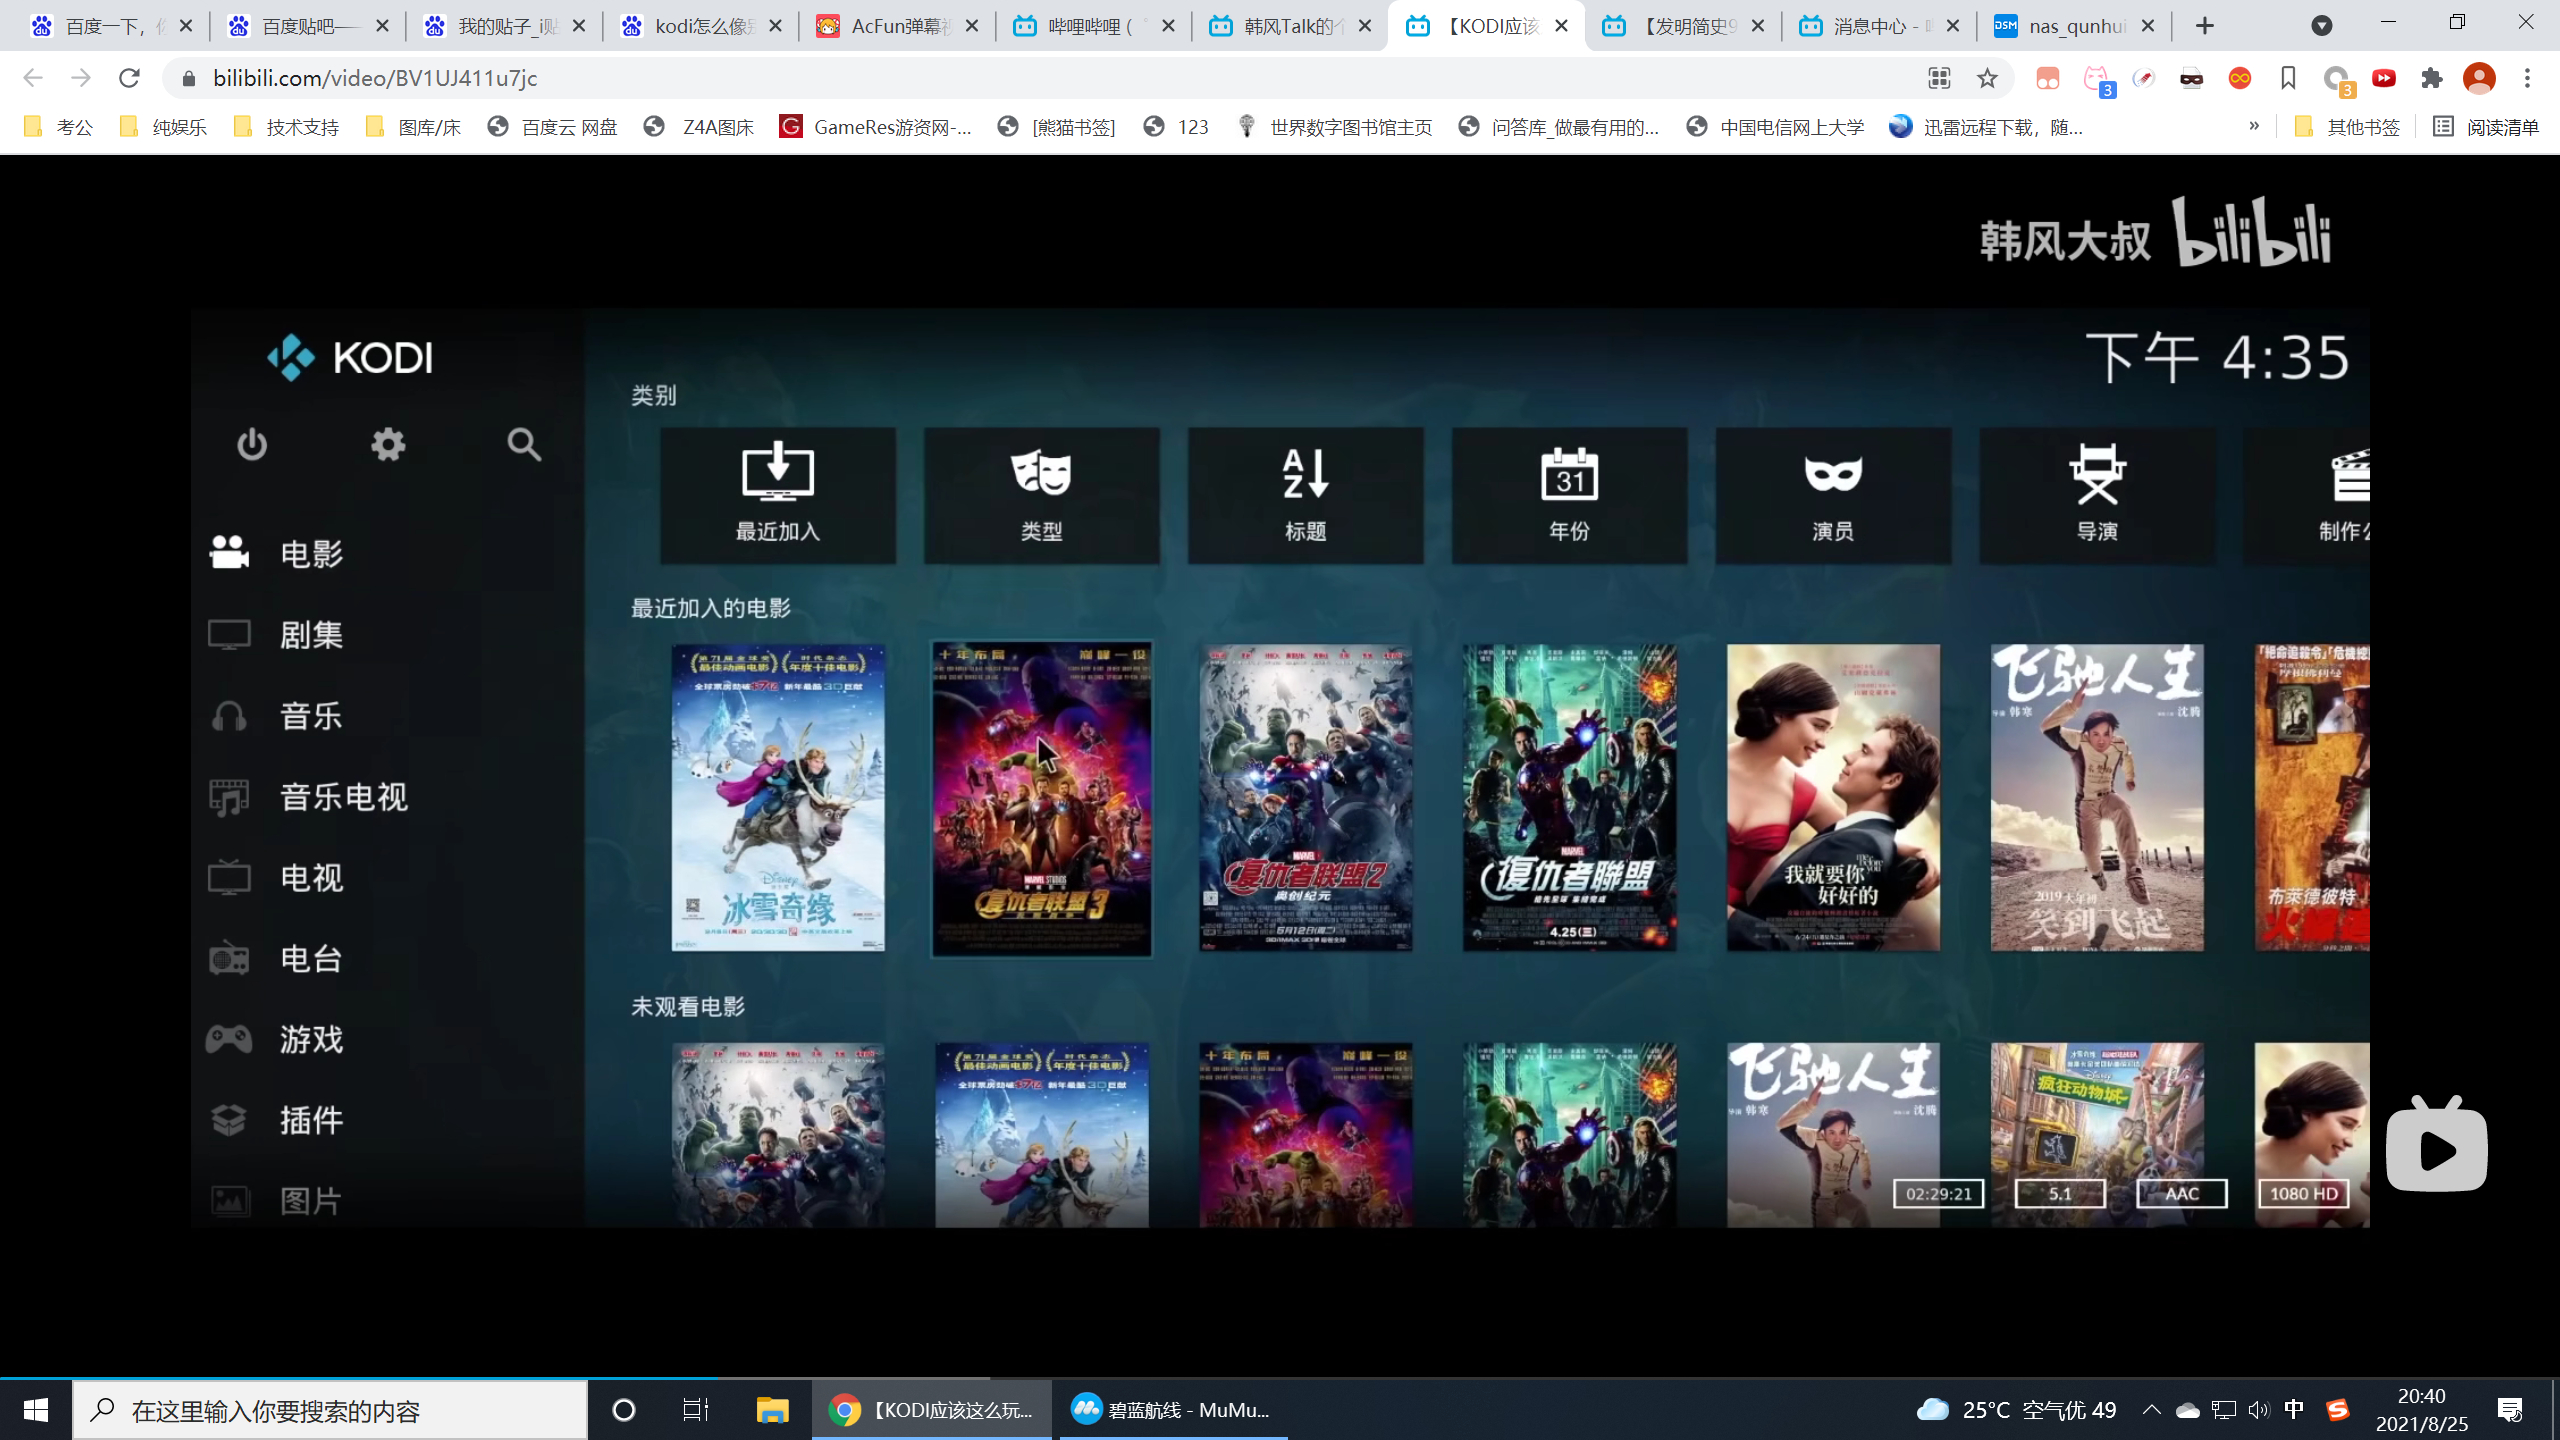Open the 图库/床 bookmark folder
This screenshot has width=2560, height=1440.
tap(414, 127)
